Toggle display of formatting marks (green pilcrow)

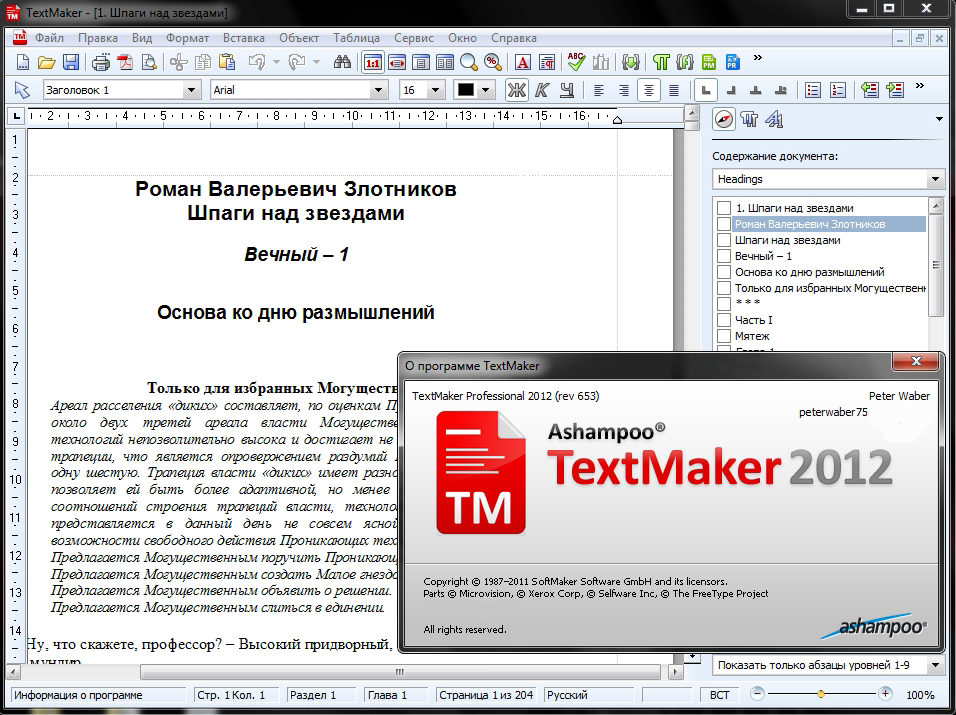coord(661,62)
